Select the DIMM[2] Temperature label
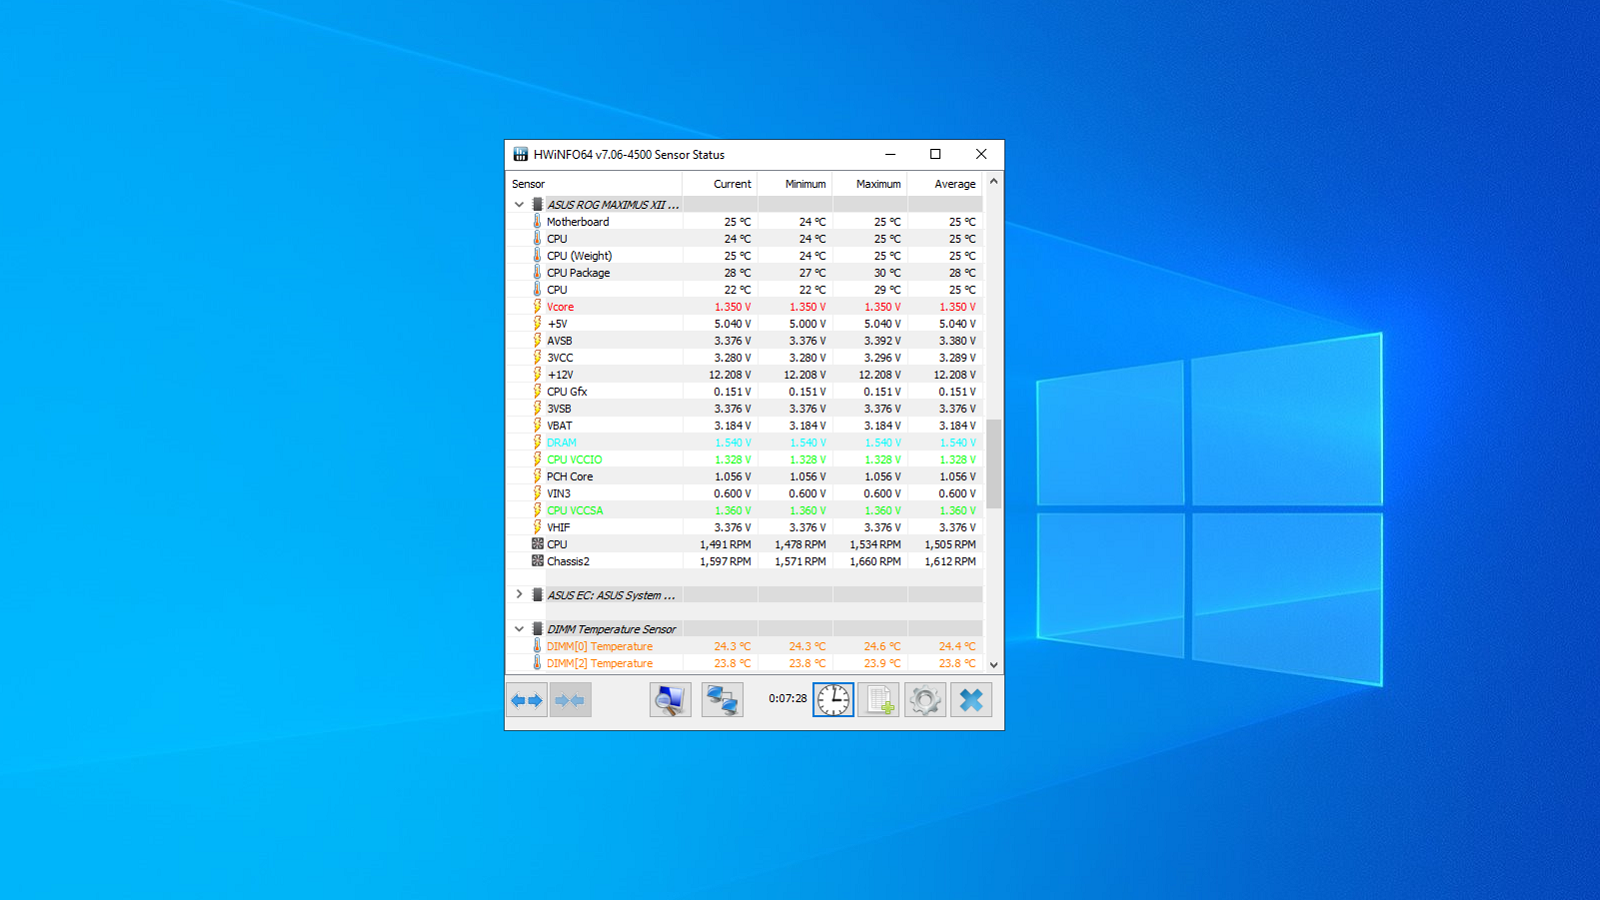 point(599,664)
